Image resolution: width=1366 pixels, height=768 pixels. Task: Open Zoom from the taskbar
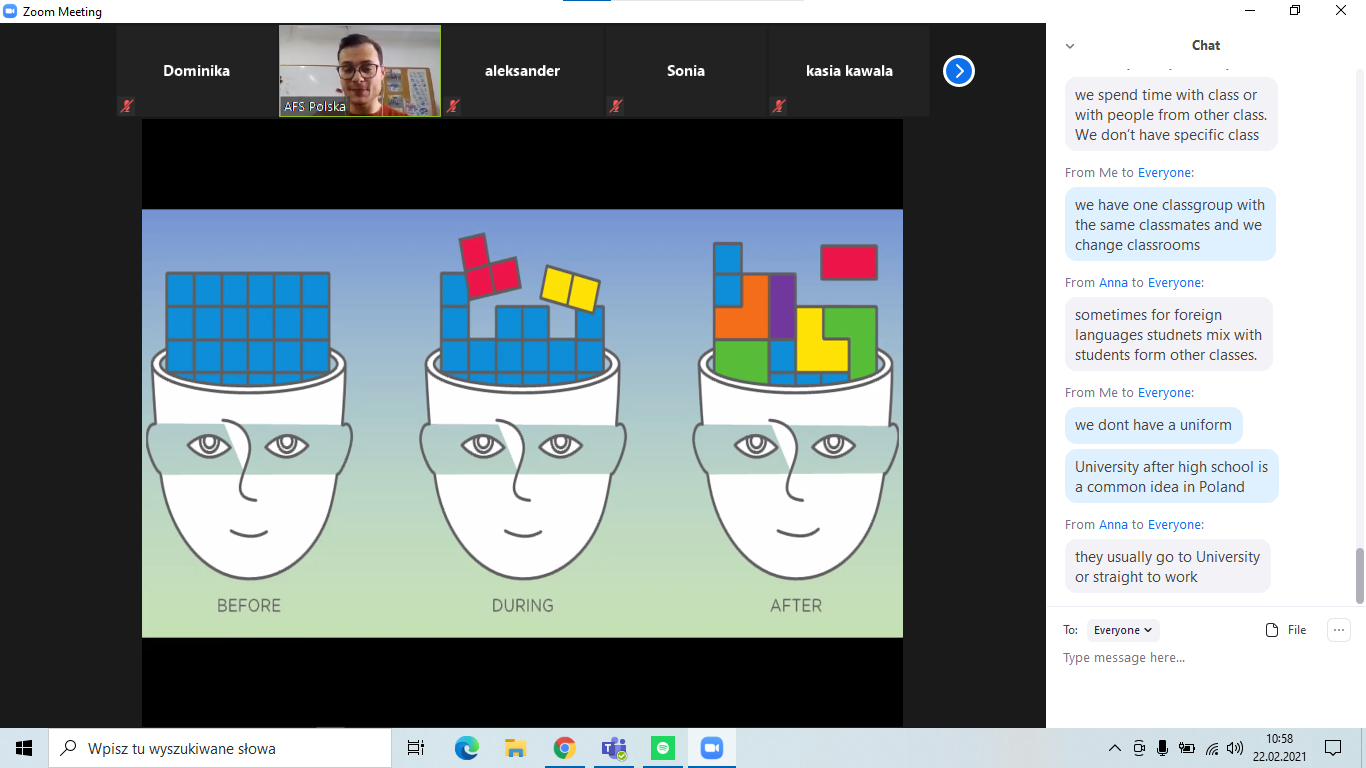point(711,748)
